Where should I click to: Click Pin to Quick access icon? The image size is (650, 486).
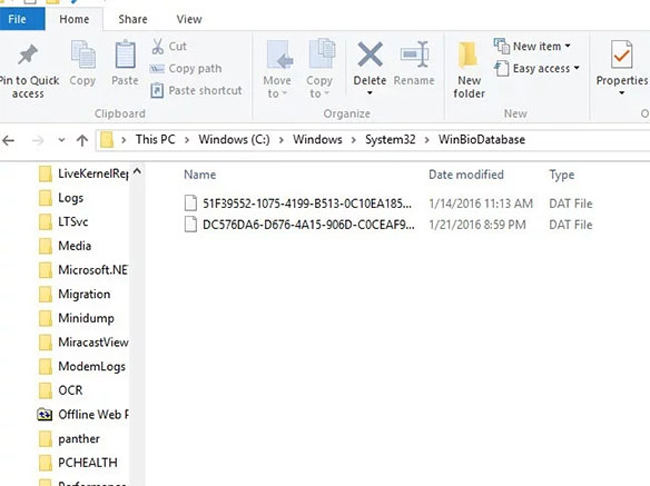(27, 54)
